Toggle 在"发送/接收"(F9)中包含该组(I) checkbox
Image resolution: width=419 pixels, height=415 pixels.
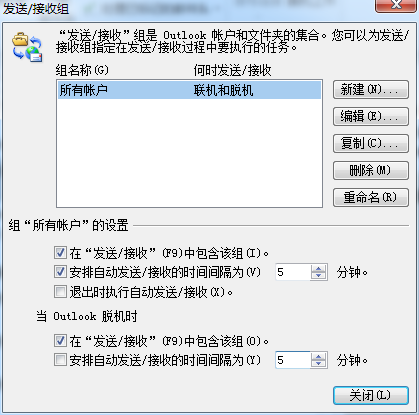(60, 253)
